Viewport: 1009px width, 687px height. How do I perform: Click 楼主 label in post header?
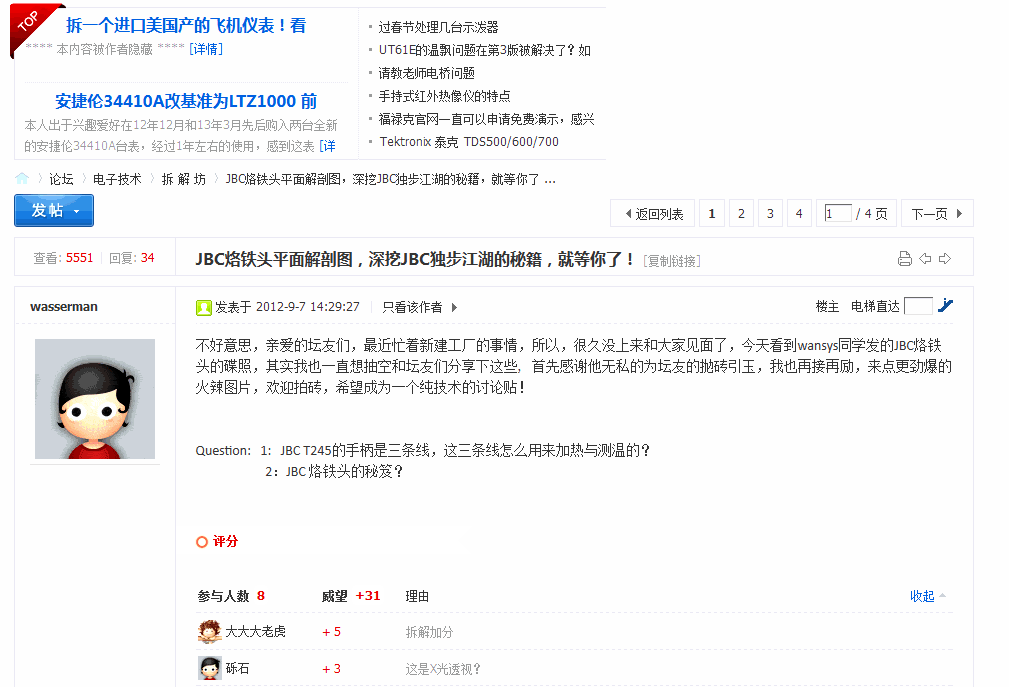point(827,306)
